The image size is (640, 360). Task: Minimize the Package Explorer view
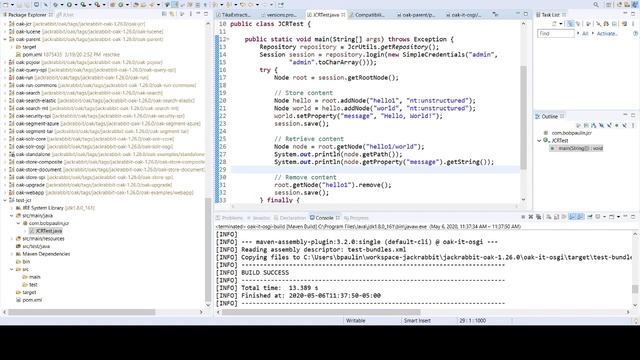pyautogui.click(x=198, y=13)
